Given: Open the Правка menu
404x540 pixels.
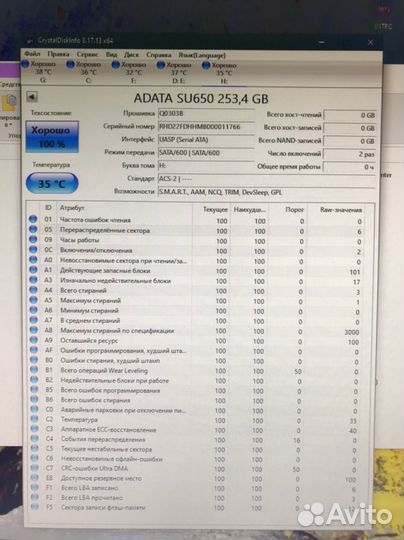Looking at the screenshot, I should point(58,54).
